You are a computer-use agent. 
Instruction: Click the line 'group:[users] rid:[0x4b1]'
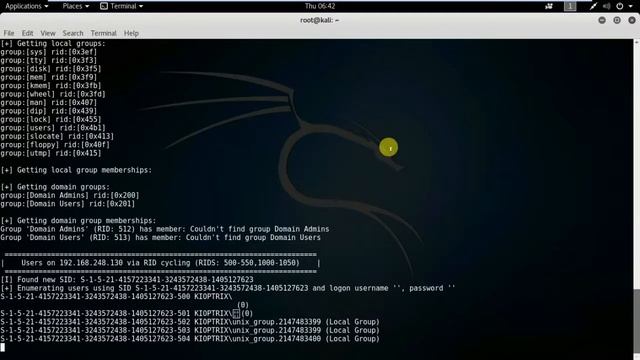[53, 128]
